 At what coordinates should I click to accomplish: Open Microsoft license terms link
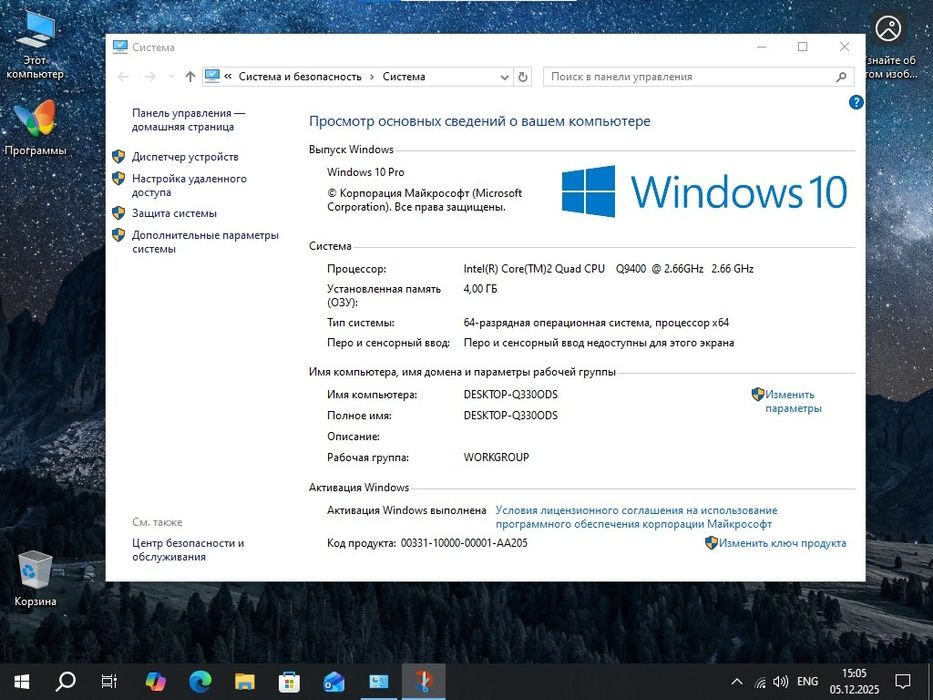(636, 517)
